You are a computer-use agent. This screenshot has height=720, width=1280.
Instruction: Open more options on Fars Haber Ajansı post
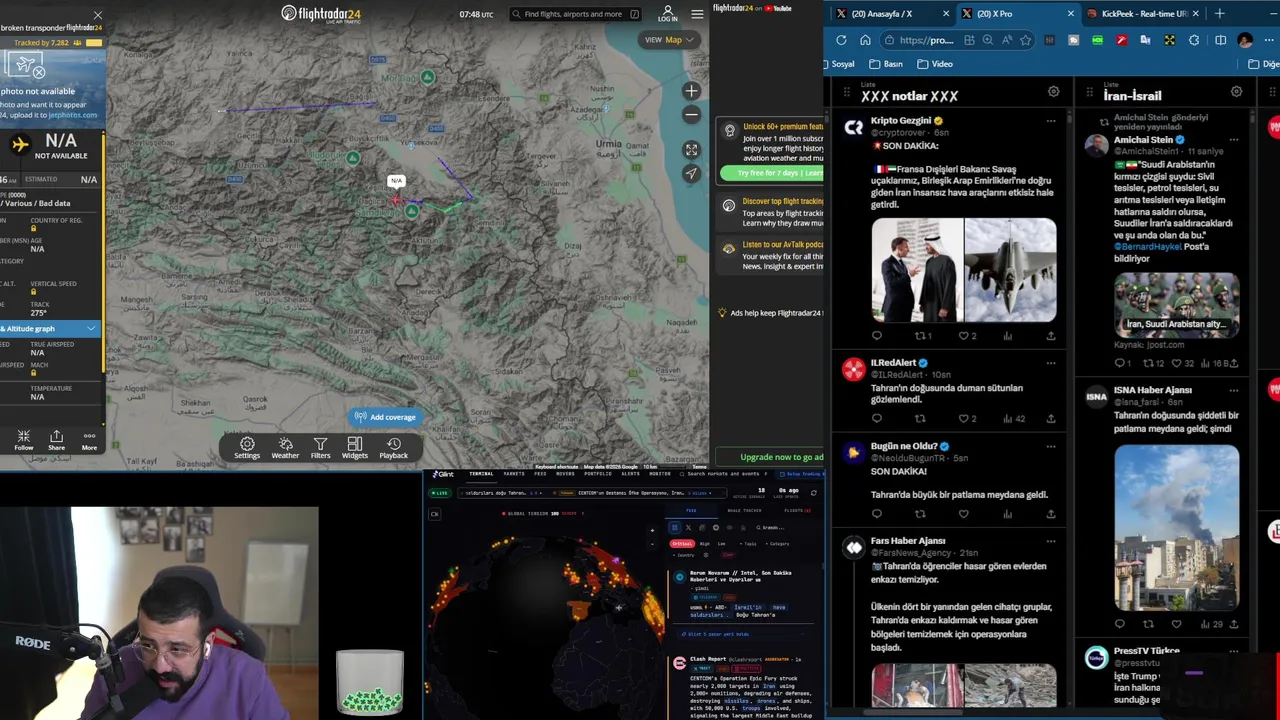coord(1050,541)
